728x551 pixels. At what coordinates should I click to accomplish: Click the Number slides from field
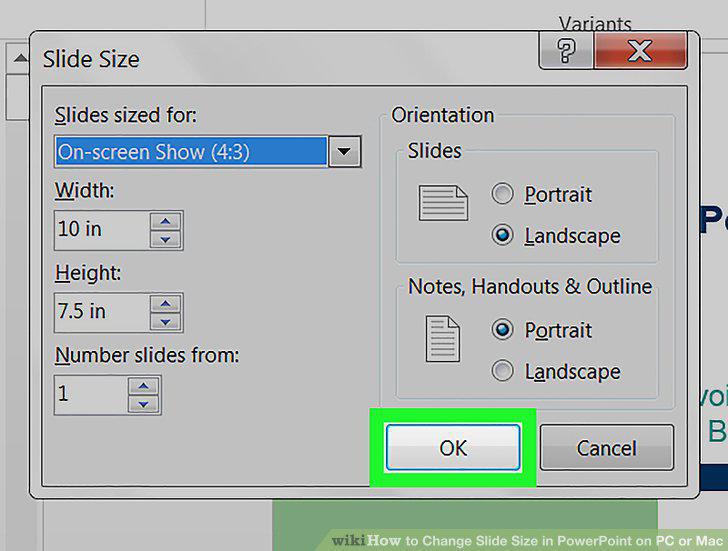coord(91,395)
